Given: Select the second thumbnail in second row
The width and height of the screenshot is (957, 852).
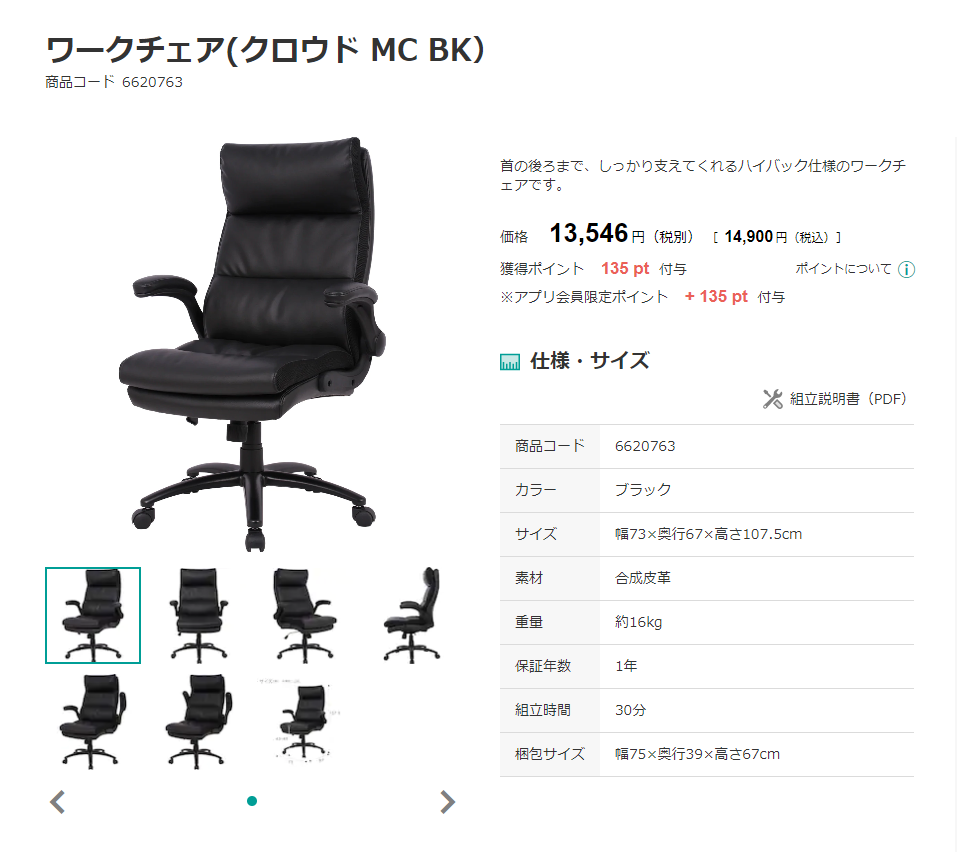Looking at the screenshot, I should pyautogui.click(x=198, y=721).
